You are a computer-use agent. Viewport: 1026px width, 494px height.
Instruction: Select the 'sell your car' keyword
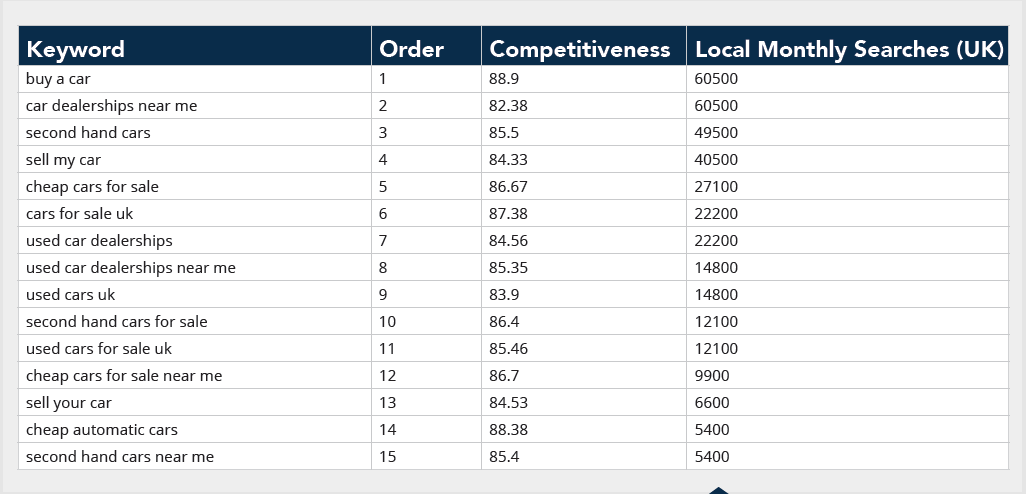pos(69,403)
